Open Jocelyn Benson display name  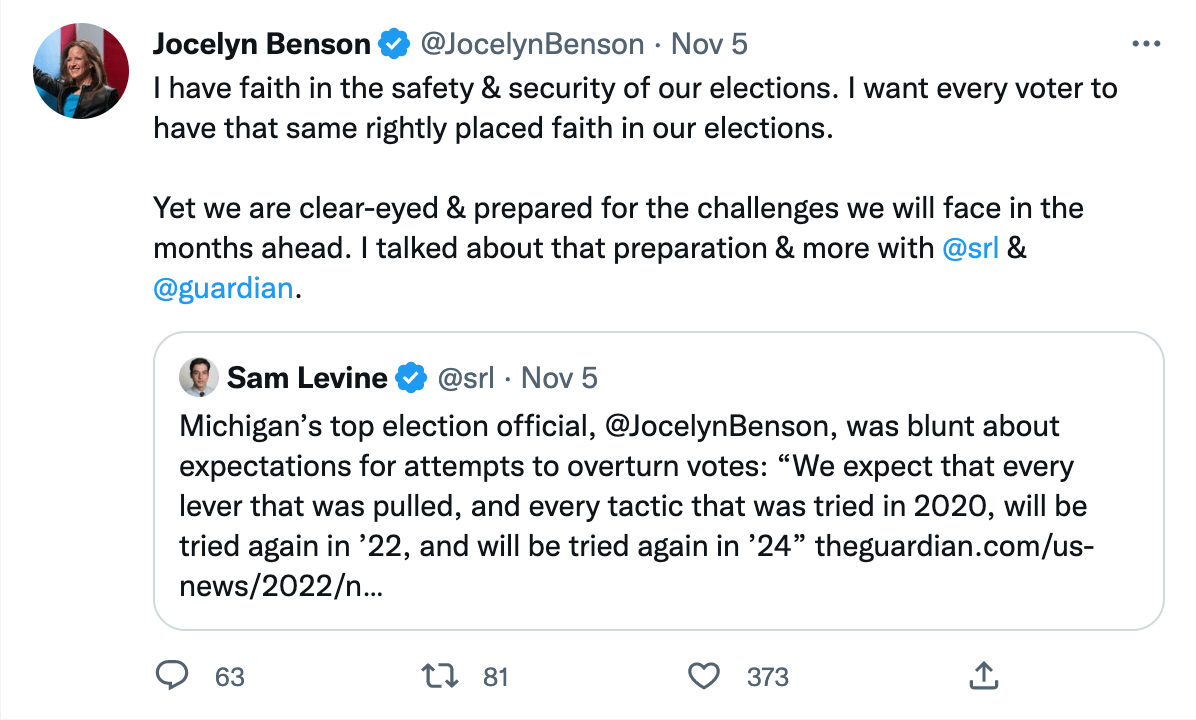pyautogui.click(x=262, y=44)
